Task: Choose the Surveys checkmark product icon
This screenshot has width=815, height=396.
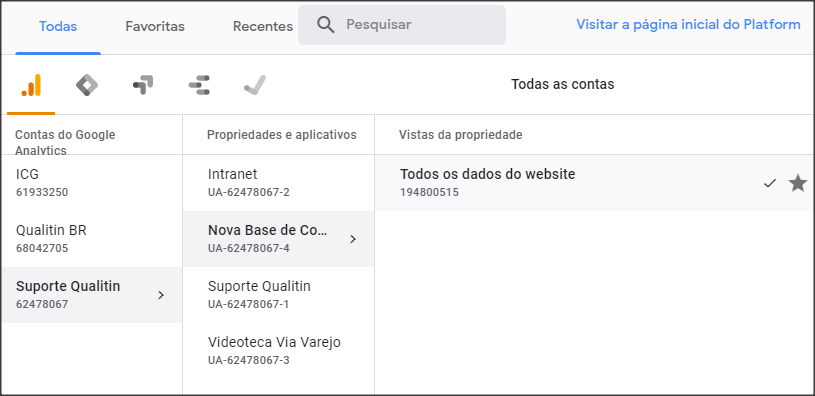Action: click(255, 85)
